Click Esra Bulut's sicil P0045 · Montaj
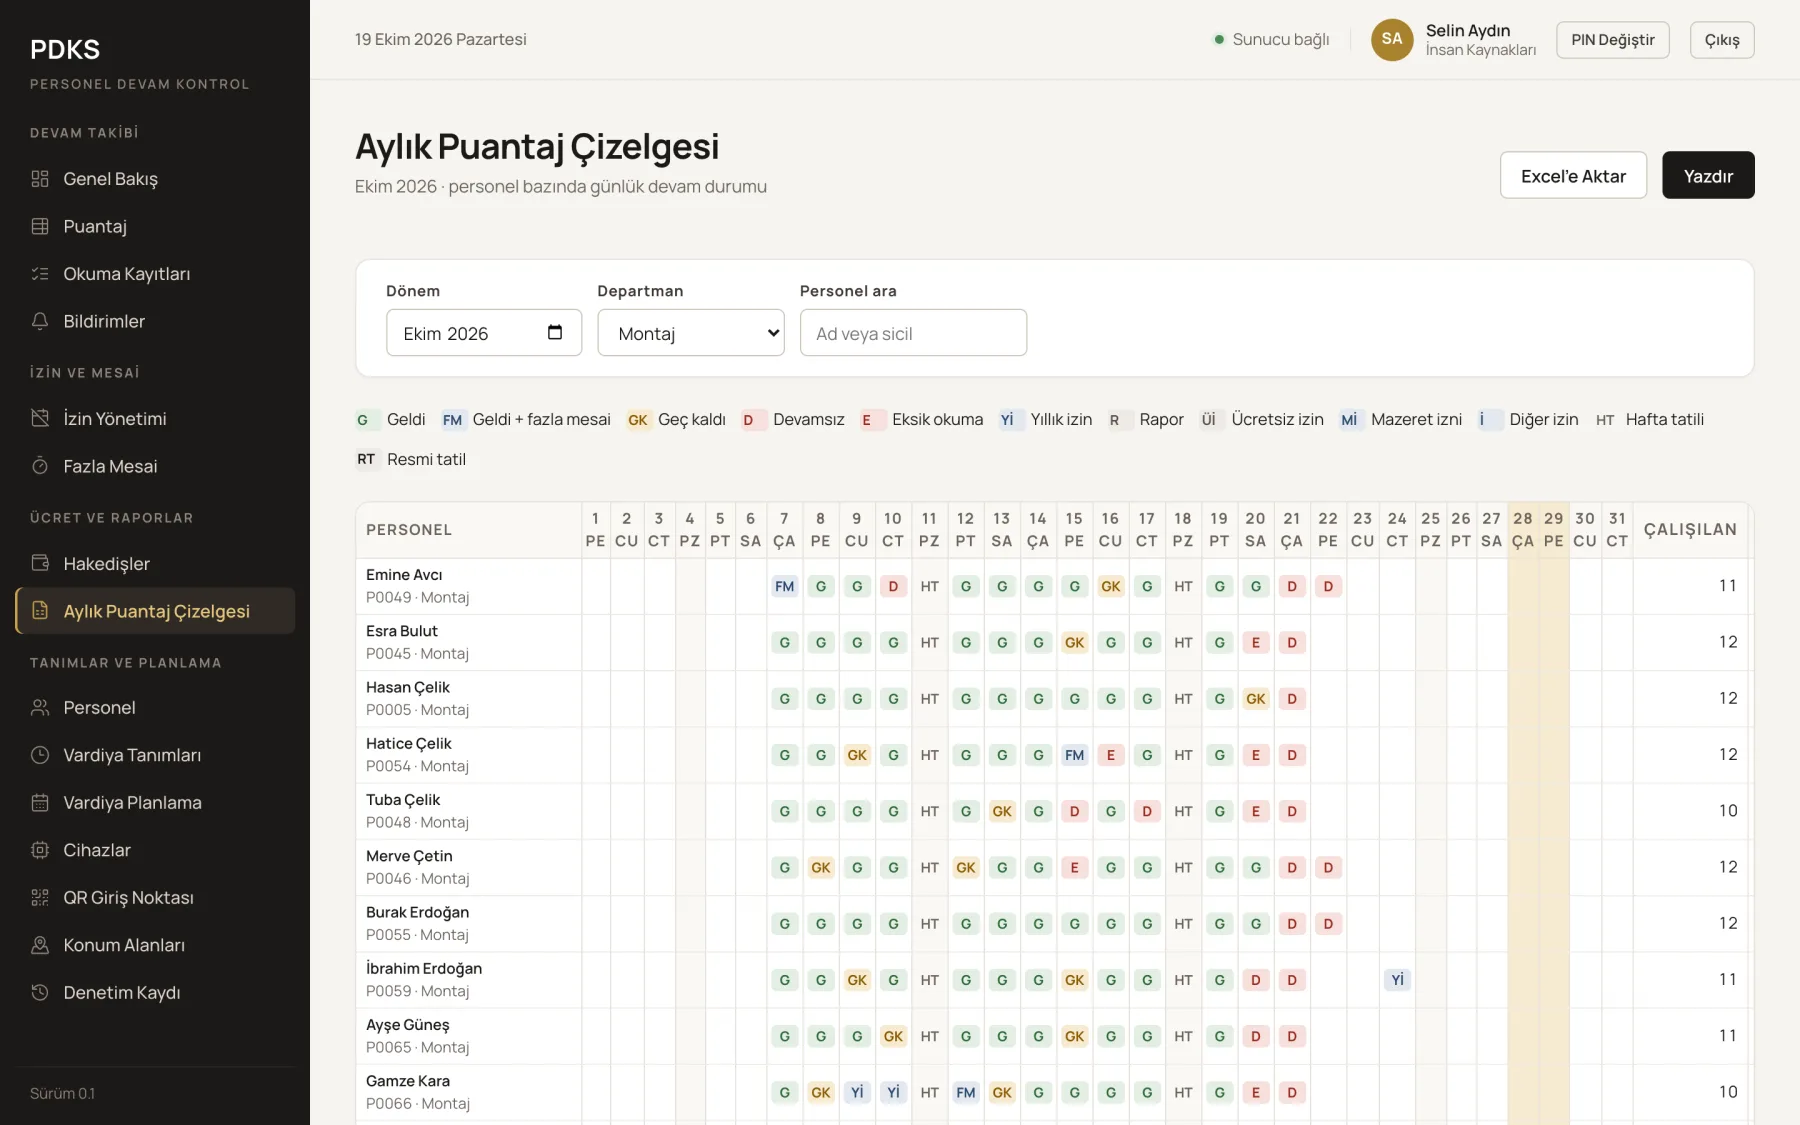 click(417, 654)
